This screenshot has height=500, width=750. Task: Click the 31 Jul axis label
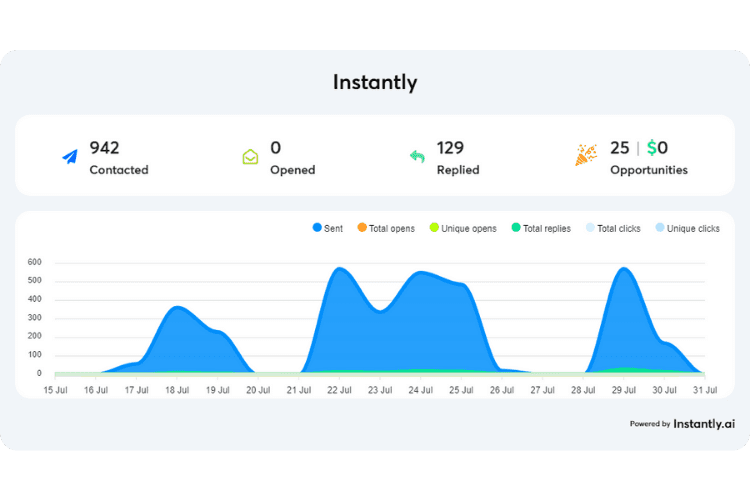(x=705, y=390)
